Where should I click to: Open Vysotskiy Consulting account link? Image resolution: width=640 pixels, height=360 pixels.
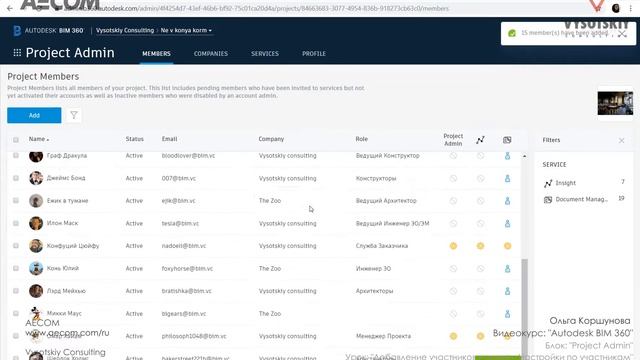click(x=125, y=30)
